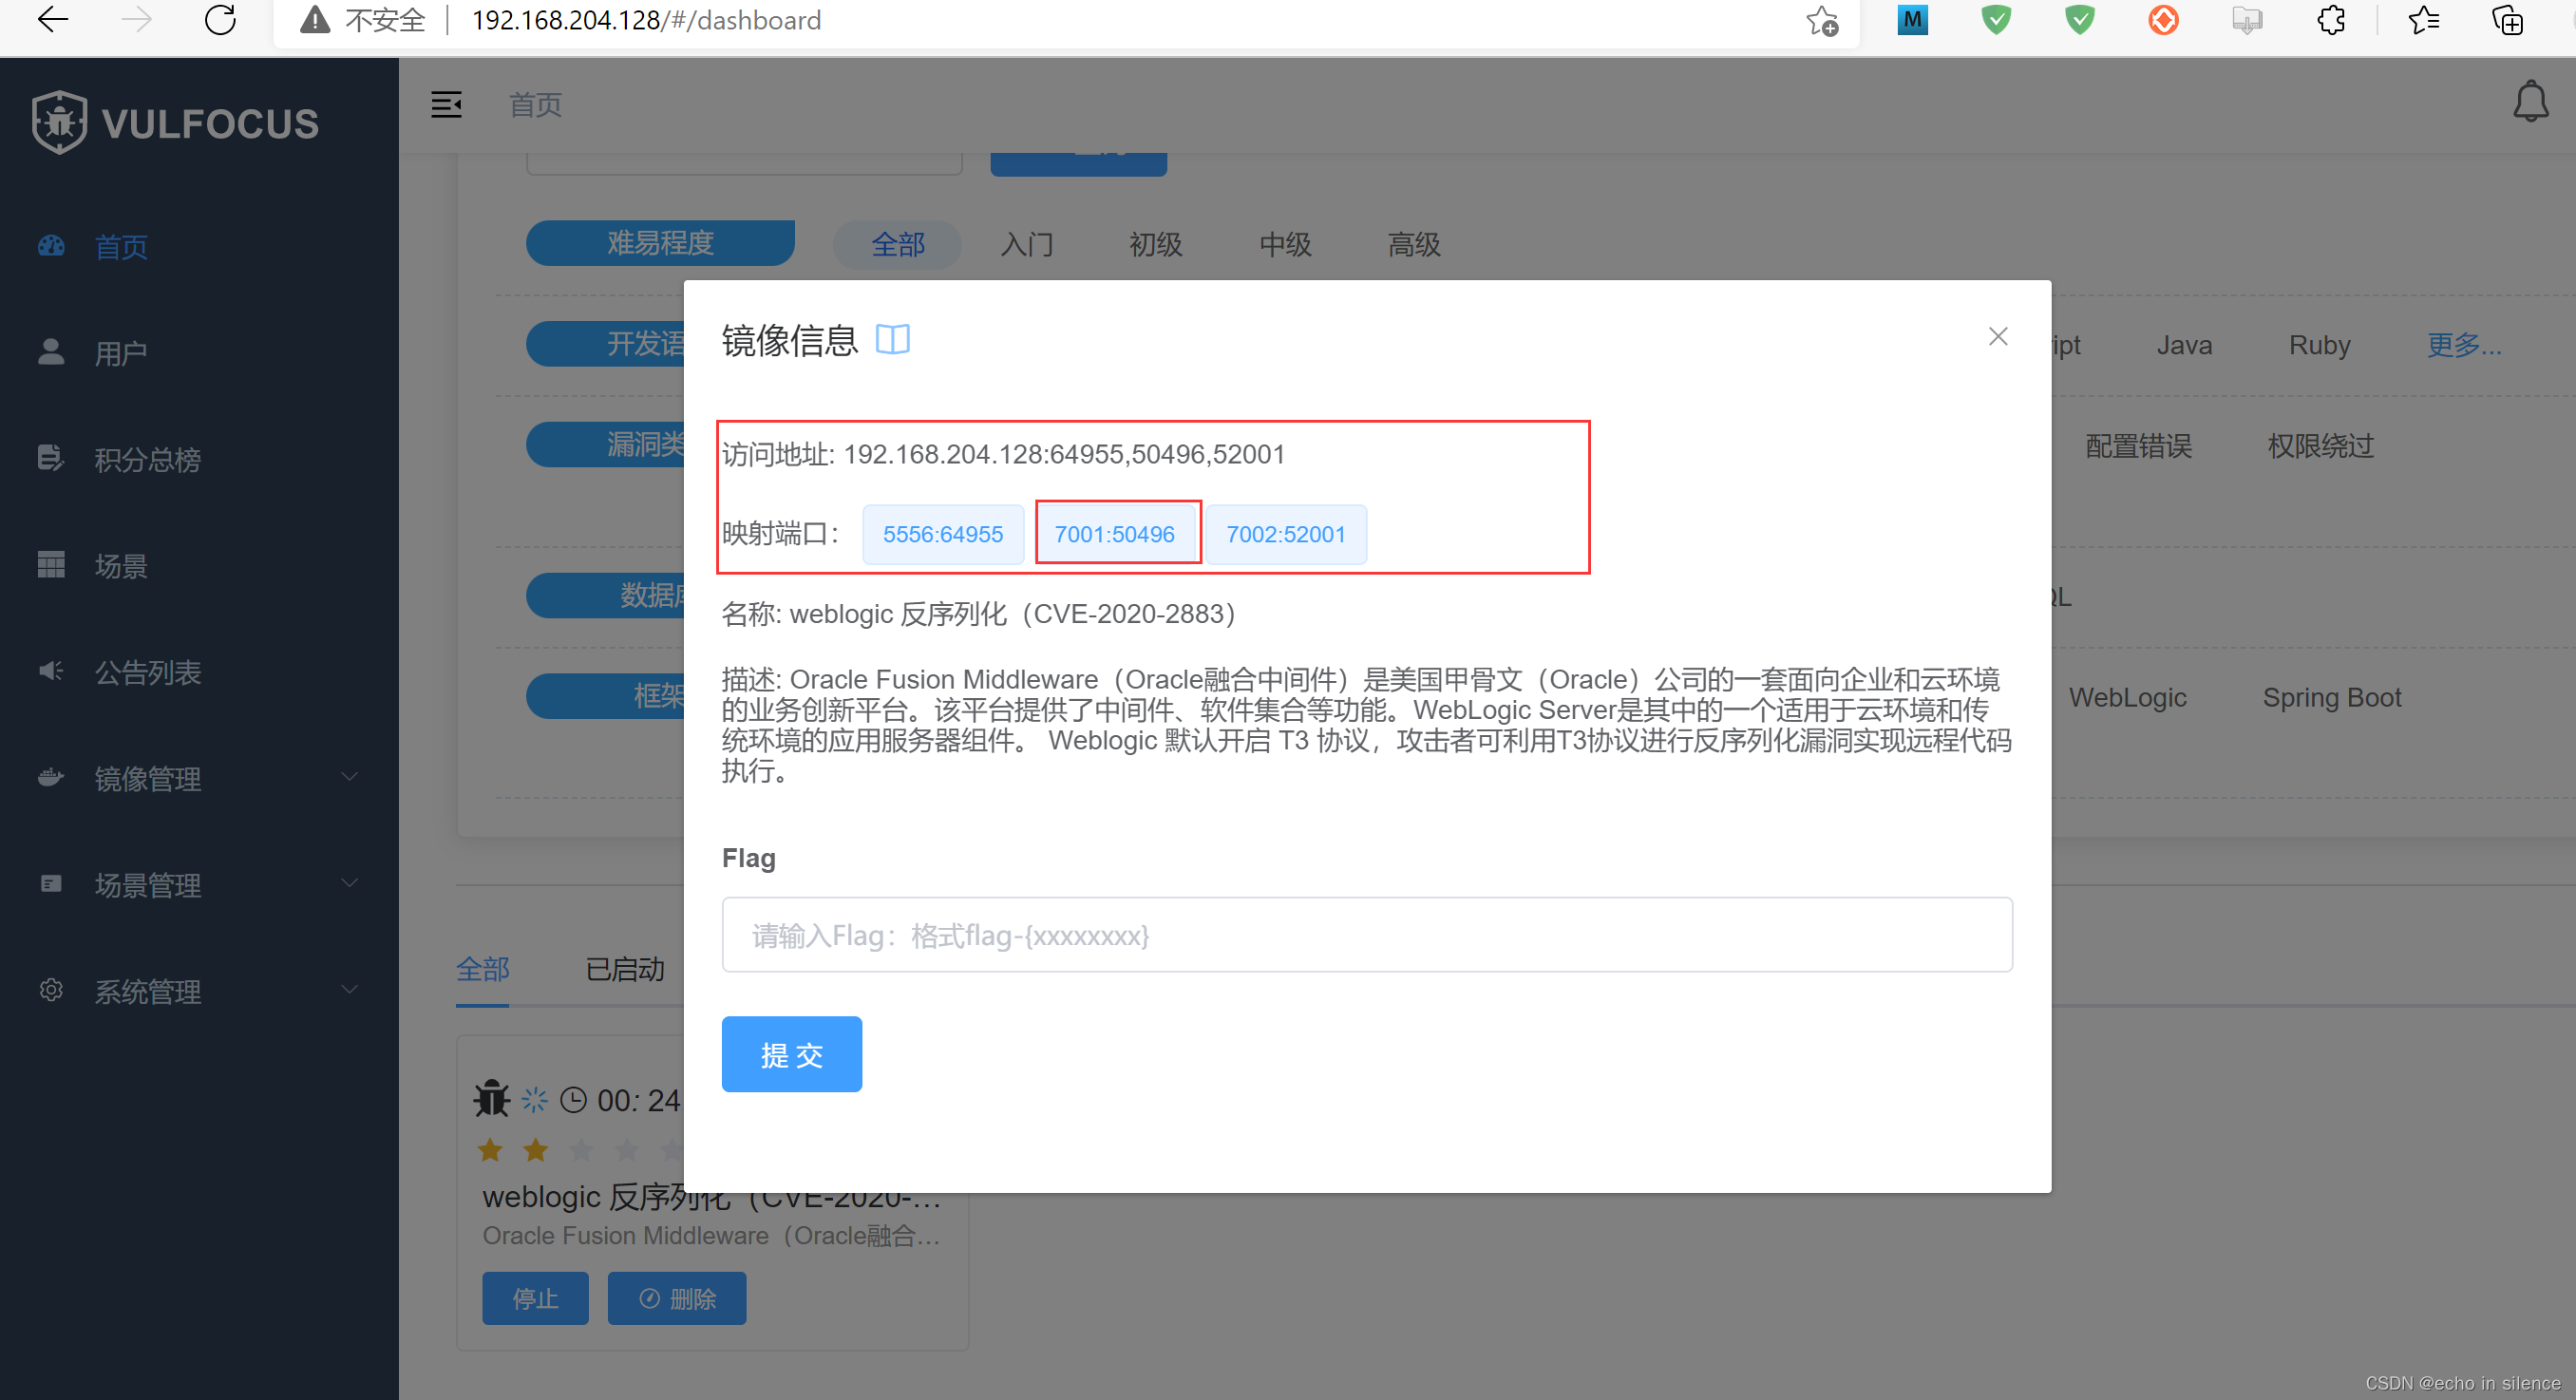Add page to favorites with star-plus icon

[1822, 20]
